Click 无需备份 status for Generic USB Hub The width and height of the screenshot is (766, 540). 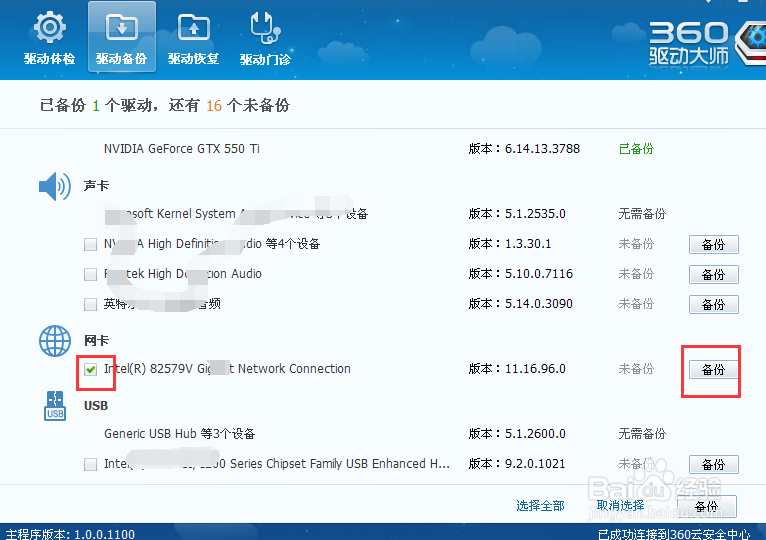click(642, 433)
